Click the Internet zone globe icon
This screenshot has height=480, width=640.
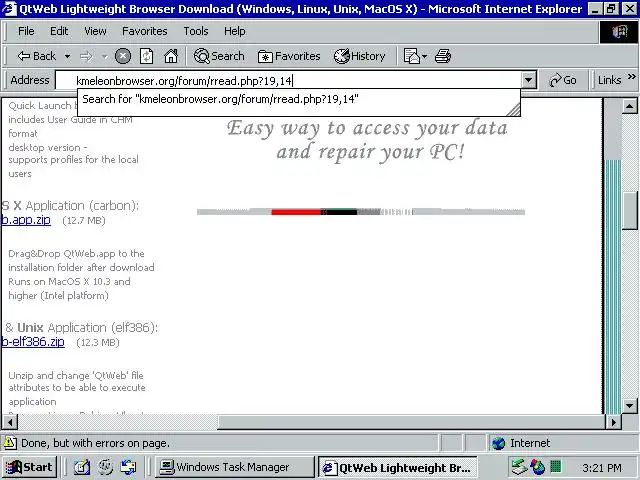pos(498,443)
